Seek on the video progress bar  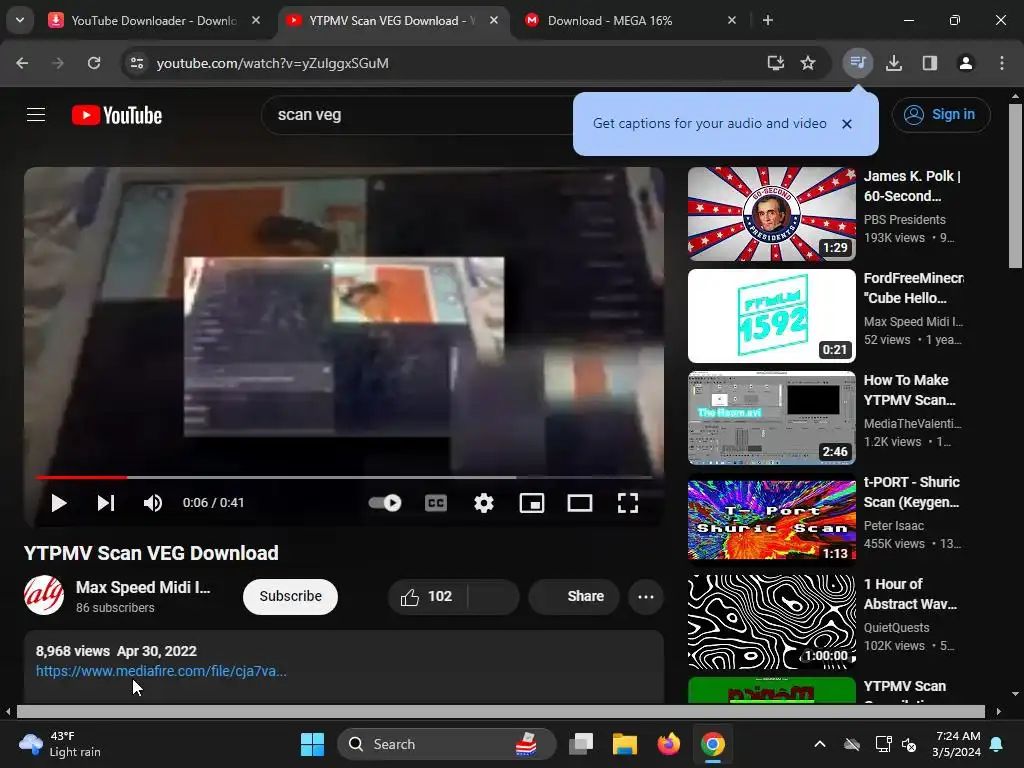pyautogui.click(x=344, y=477)
